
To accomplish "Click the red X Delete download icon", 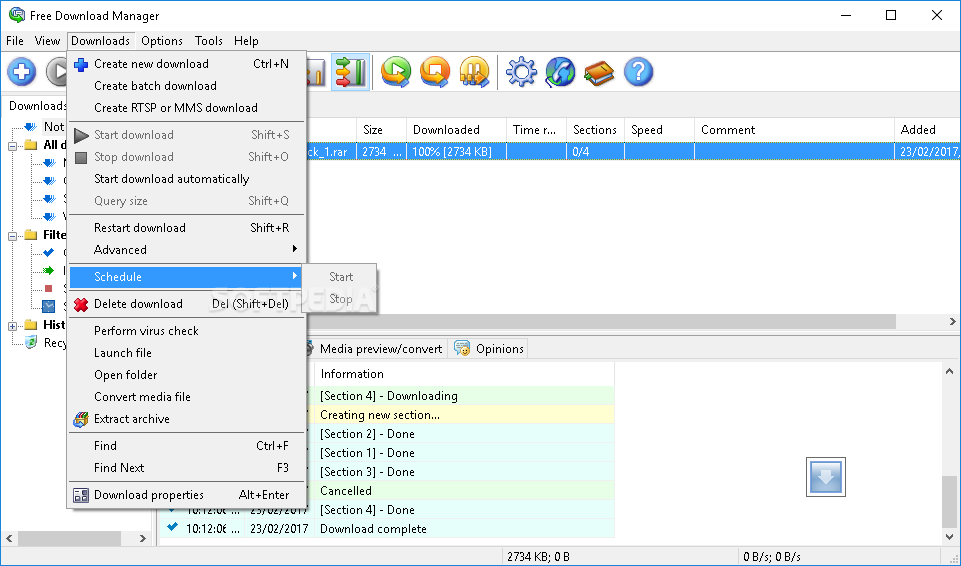I will click(81, 304).
